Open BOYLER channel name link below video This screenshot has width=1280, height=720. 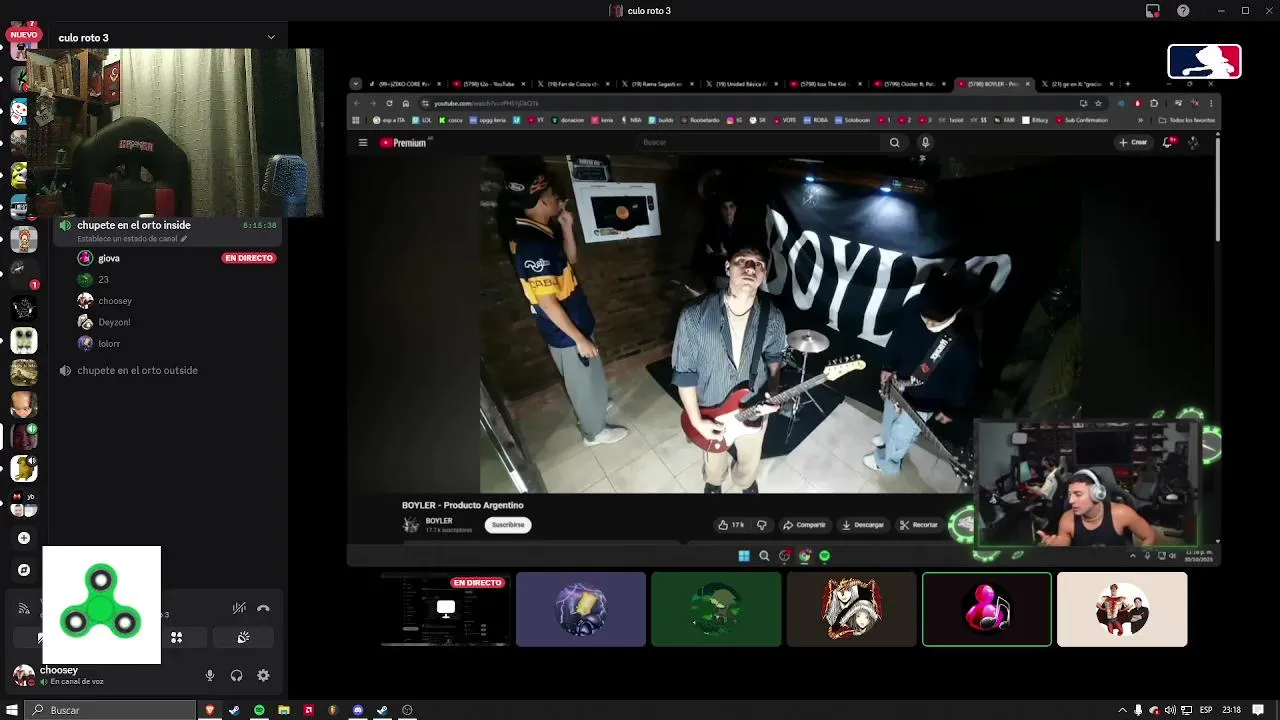[439, 521]
